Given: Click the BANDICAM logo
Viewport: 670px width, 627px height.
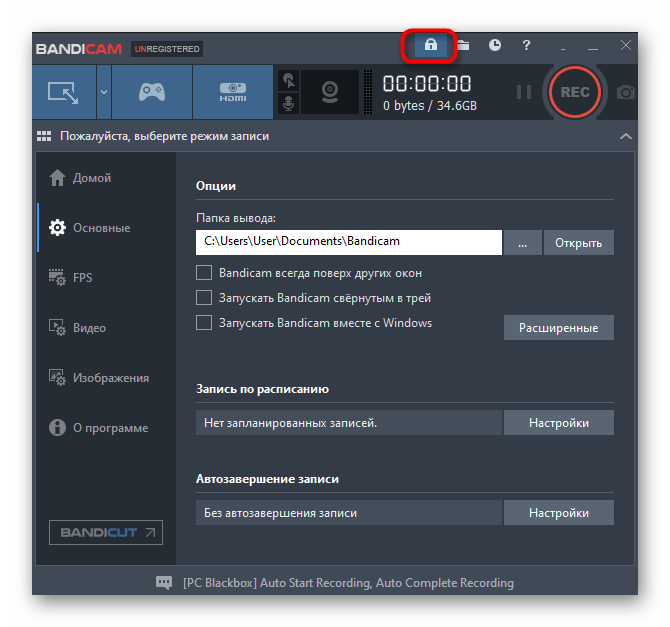Looking at the screenshot, I should click(x=79, y=49).
